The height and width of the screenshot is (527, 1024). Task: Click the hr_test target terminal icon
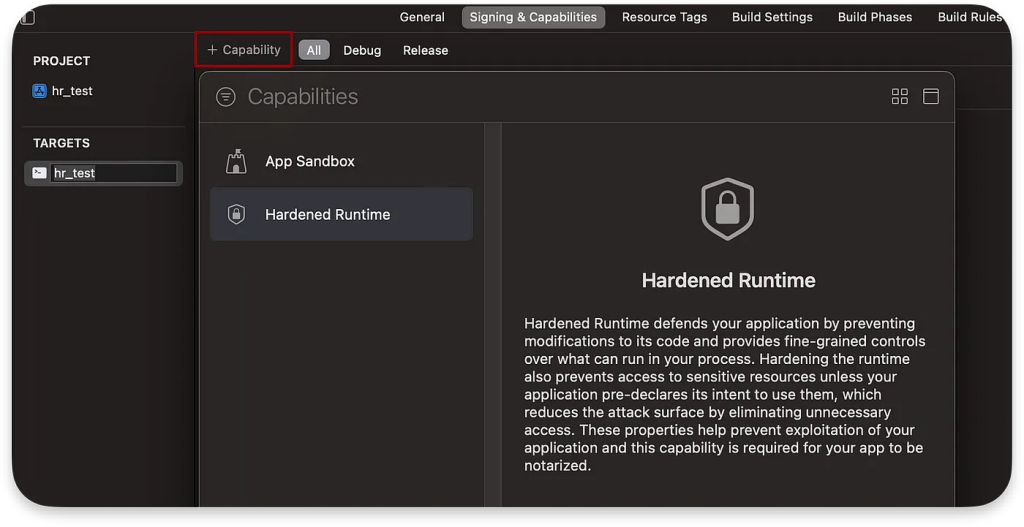click(x=39, y=173)
